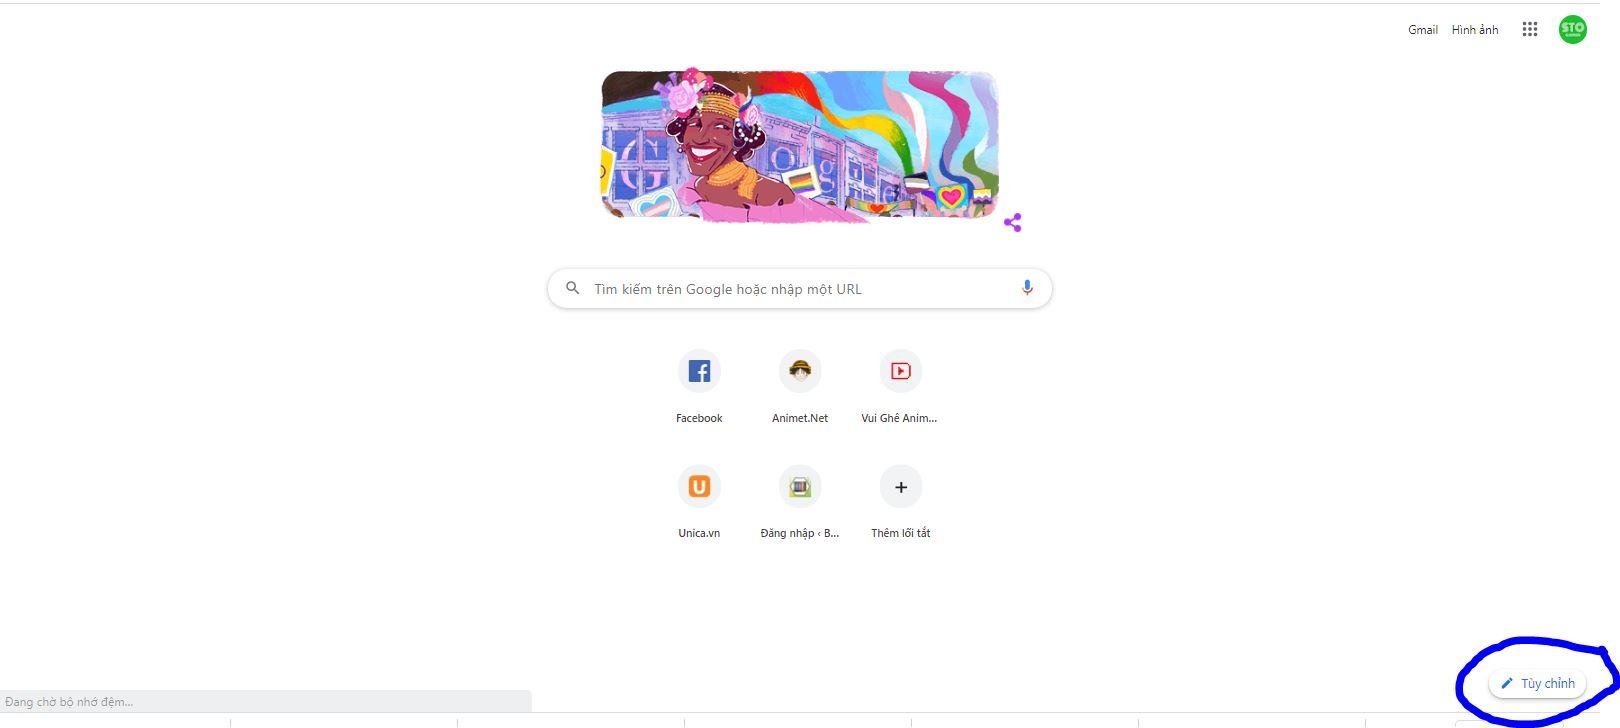The width and height of the screenshot is (1620, 728).
Task: Click the Unica.vn text label
Action: 699,533
